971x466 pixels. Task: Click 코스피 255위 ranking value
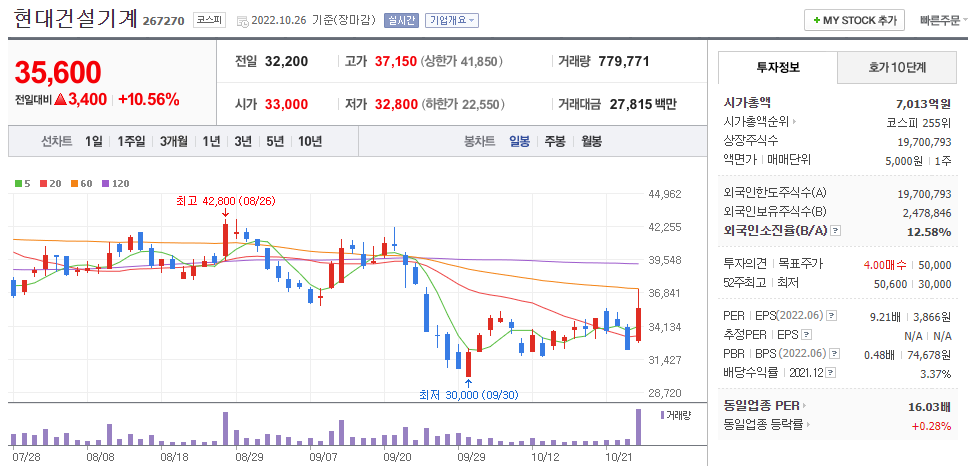[x=919, y=122]
